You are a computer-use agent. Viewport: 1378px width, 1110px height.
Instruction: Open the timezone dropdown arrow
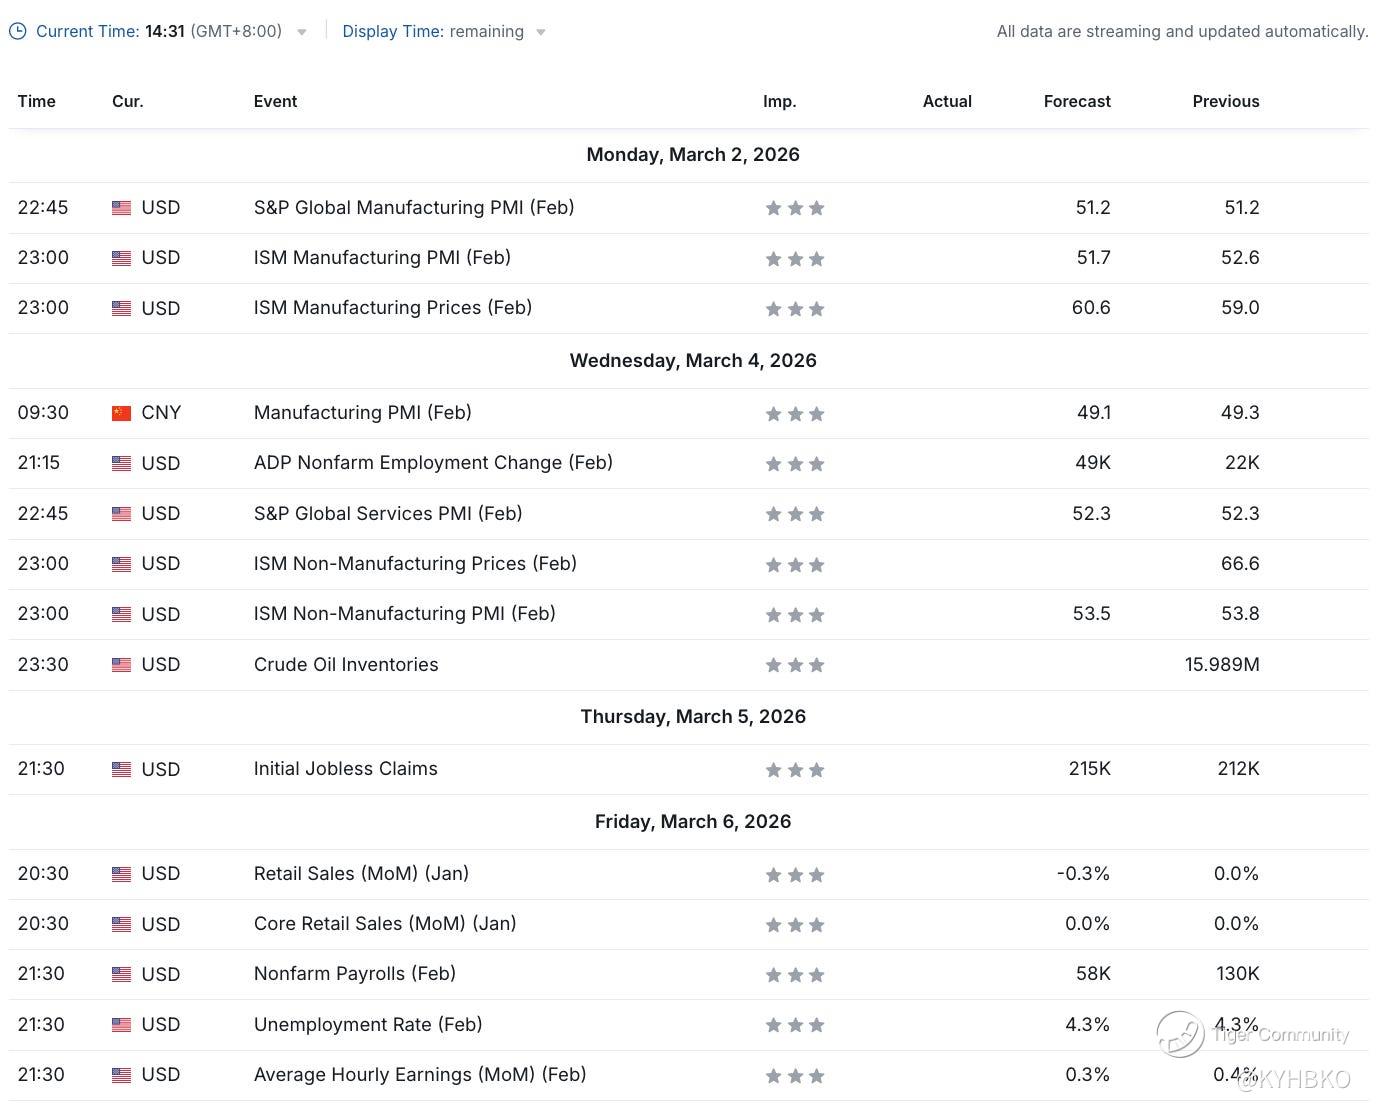point(302,32)
